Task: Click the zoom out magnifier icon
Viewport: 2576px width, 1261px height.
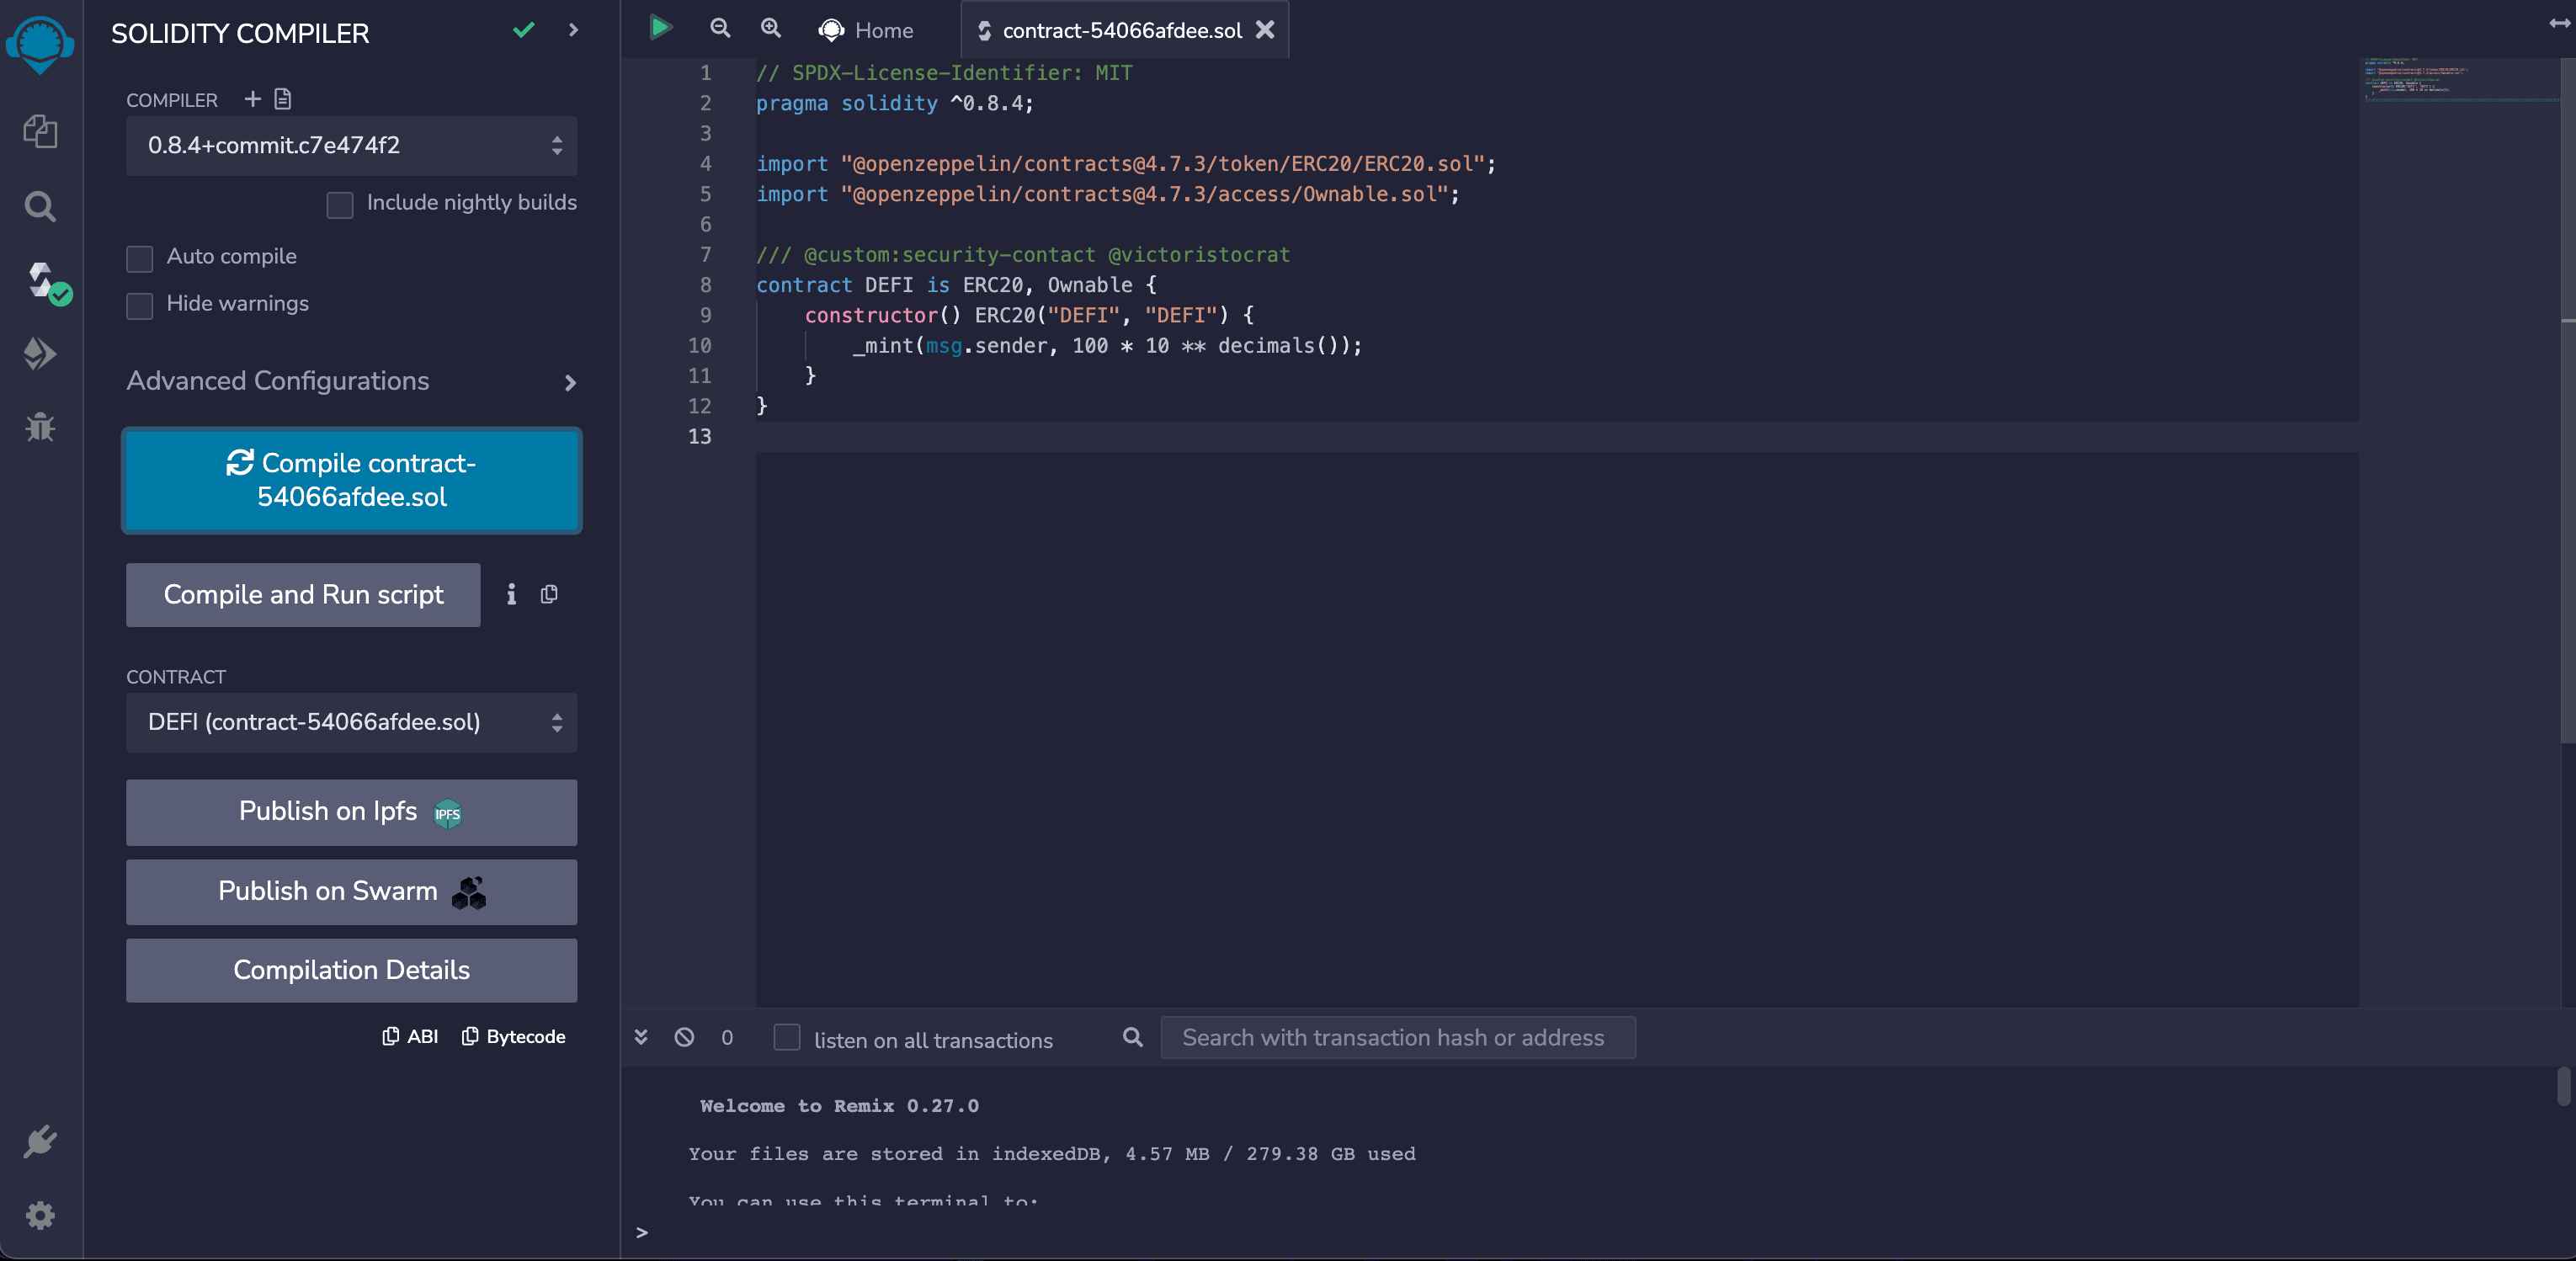Action: (x=718, y=29)
